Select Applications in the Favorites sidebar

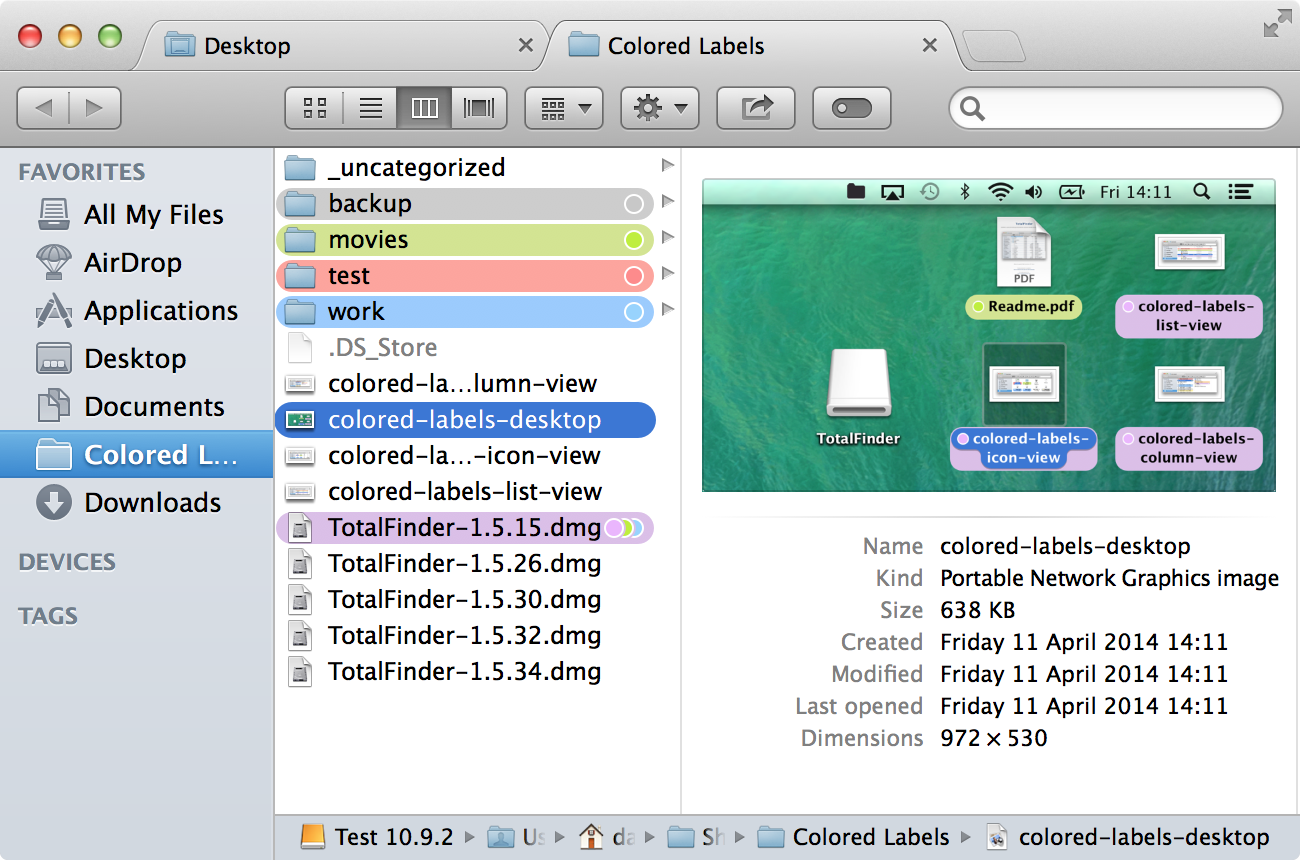click(x=160, y=311)
